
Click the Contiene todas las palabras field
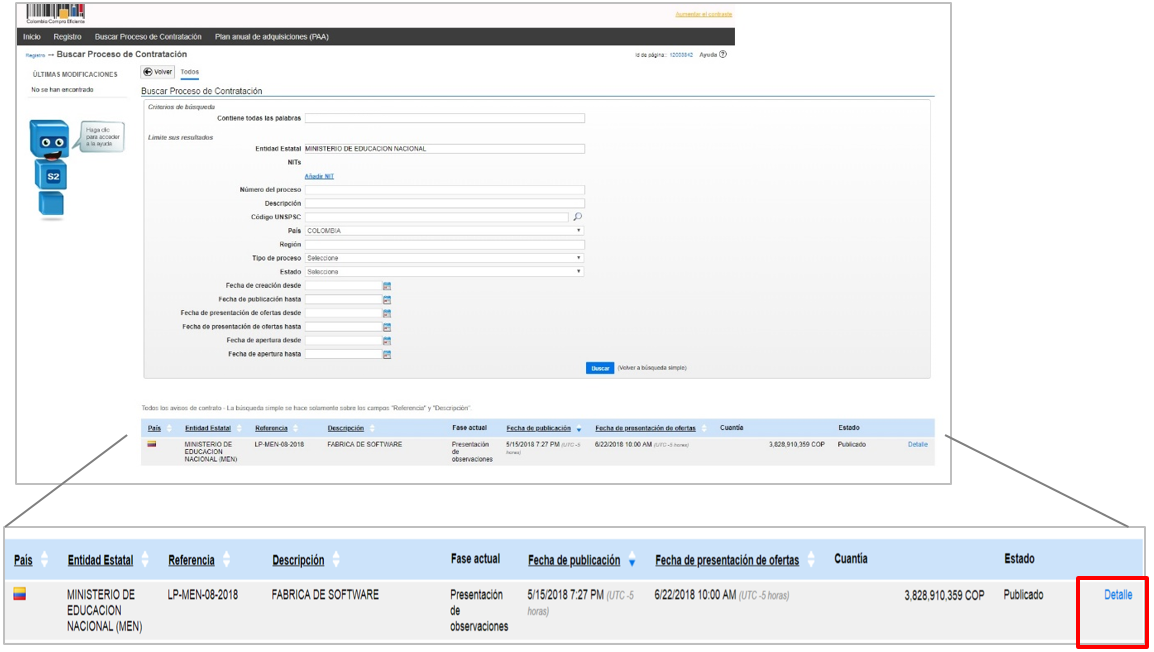pyautogui.click(x=445, y=118)
